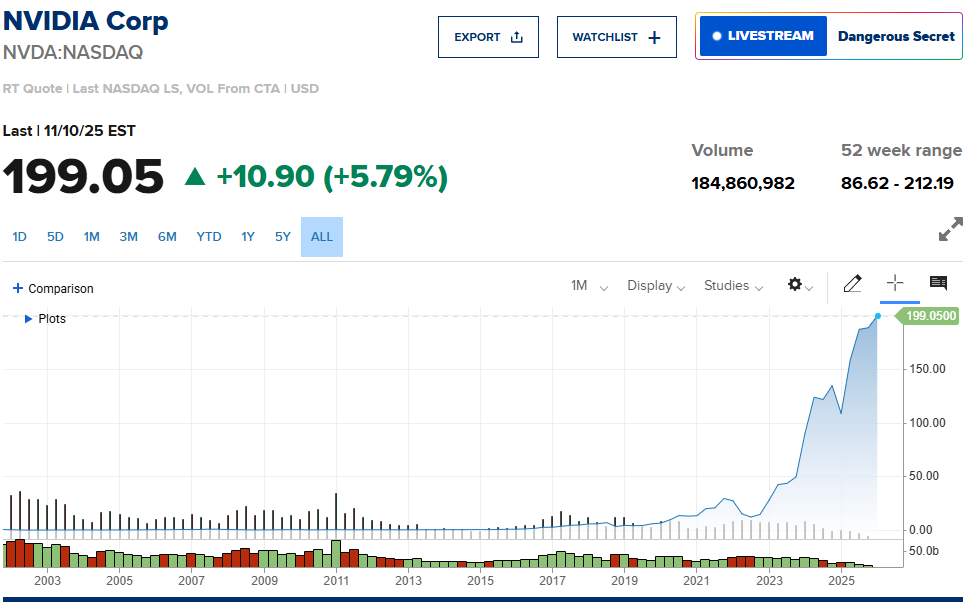Viewport: 971px width, 609px height.
Task: Click the Export upload icon
Action: [x=517, y=37]
